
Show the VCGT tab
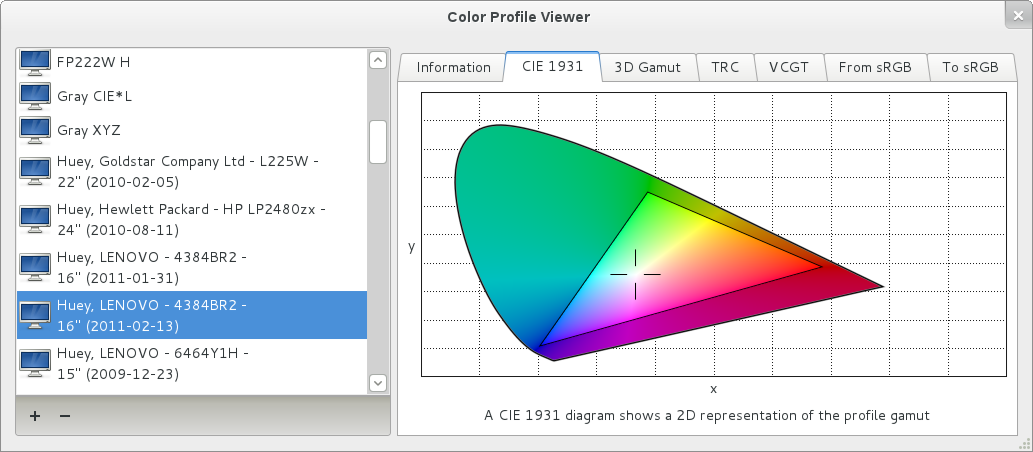[x=789, y=67]
